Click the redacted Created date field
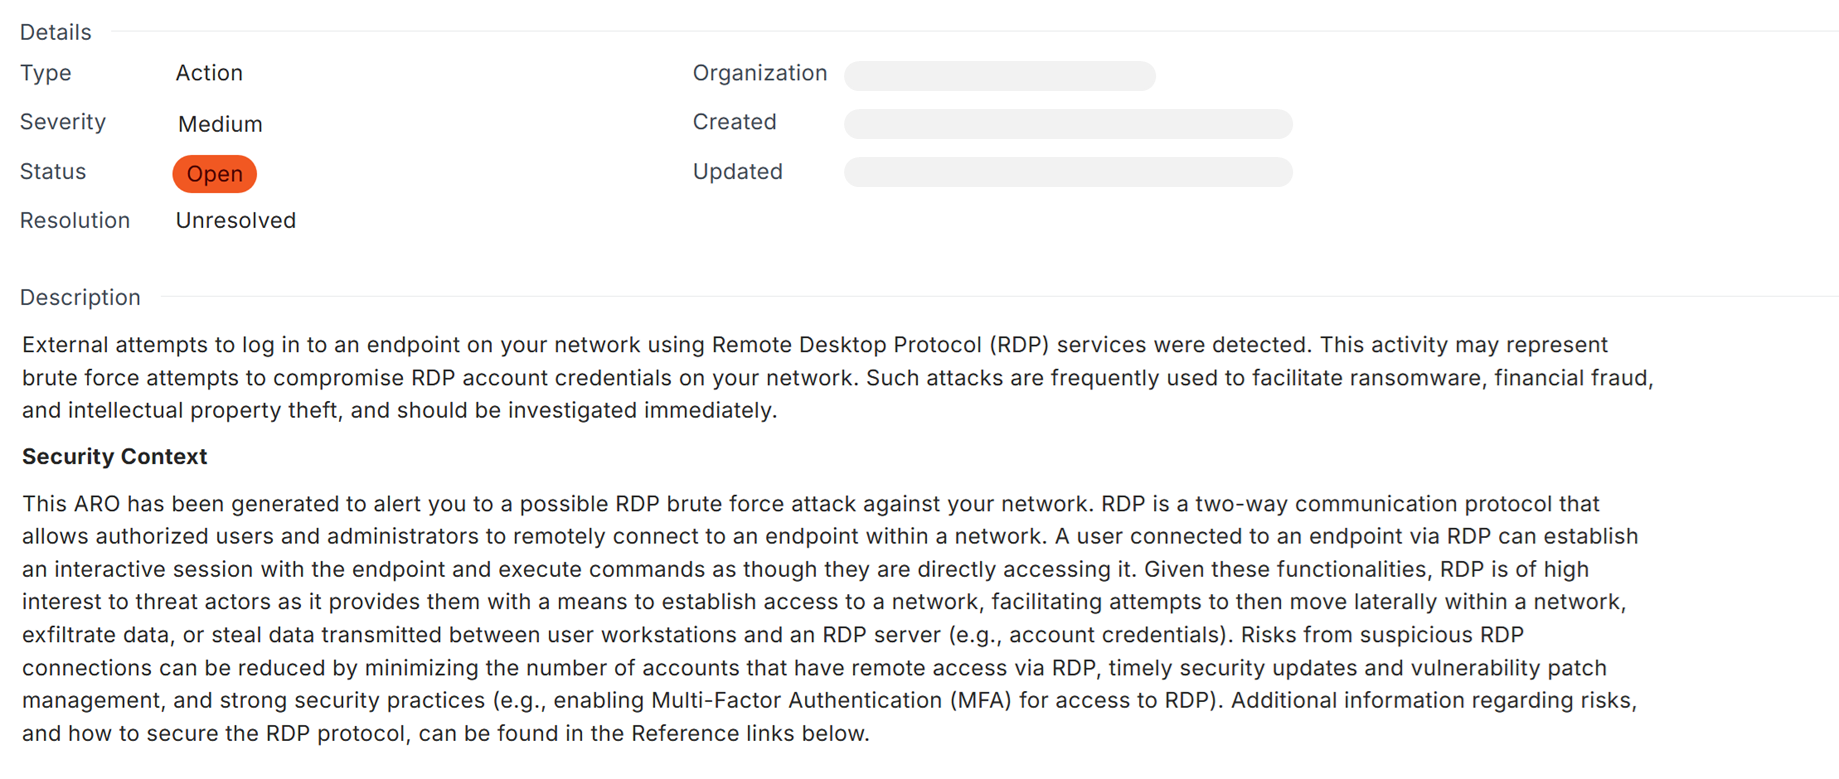1839x779 pixels. pos(1068,124)
